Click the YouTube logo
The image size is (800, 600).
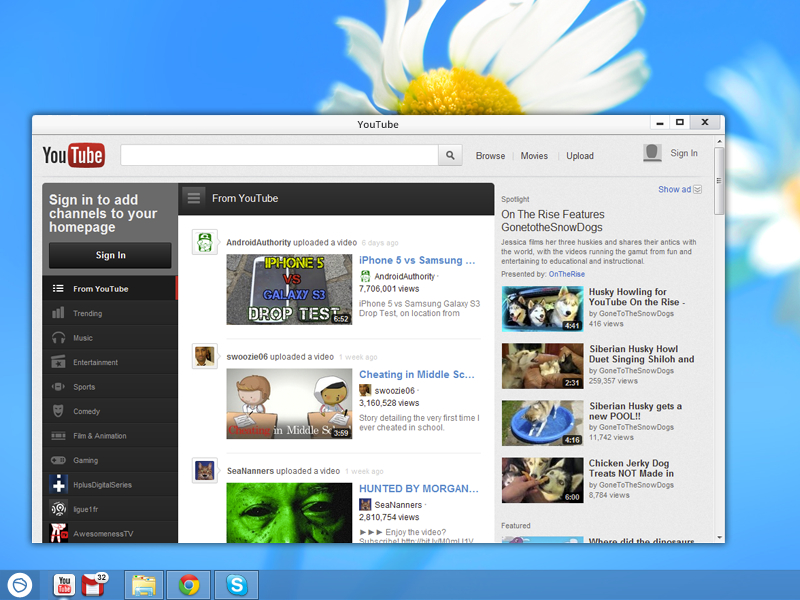coord(73,155)
